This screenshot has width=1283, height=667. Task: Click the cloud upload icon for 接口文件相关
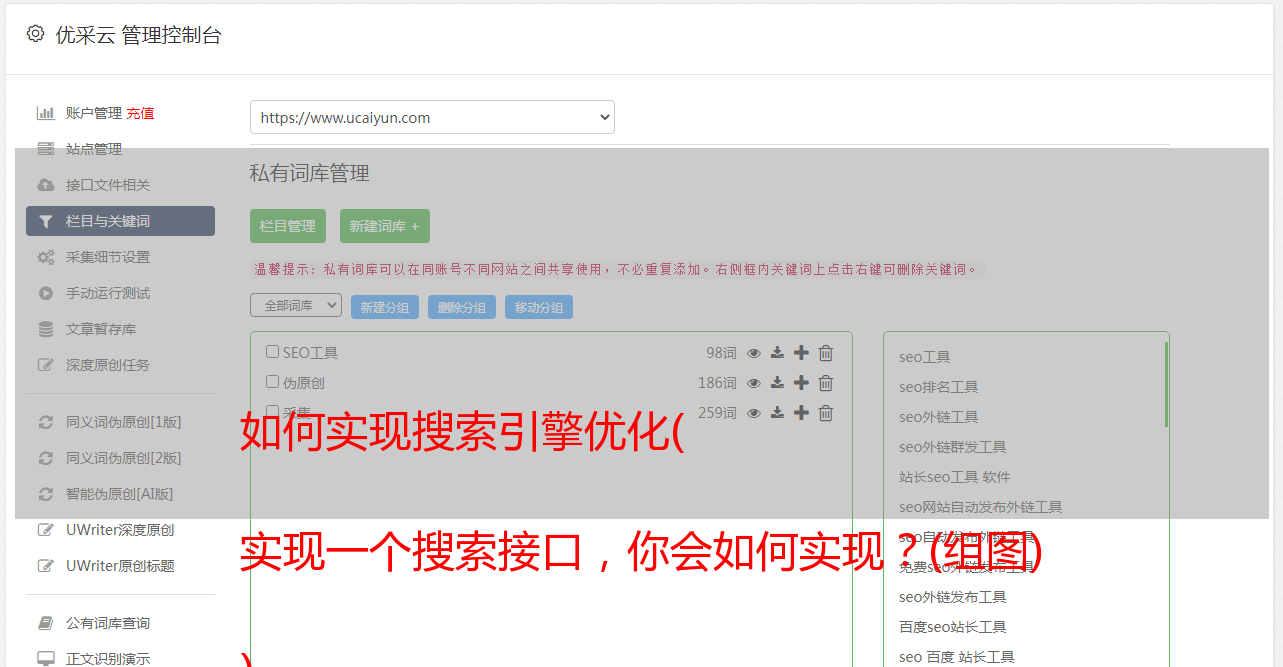45,185
